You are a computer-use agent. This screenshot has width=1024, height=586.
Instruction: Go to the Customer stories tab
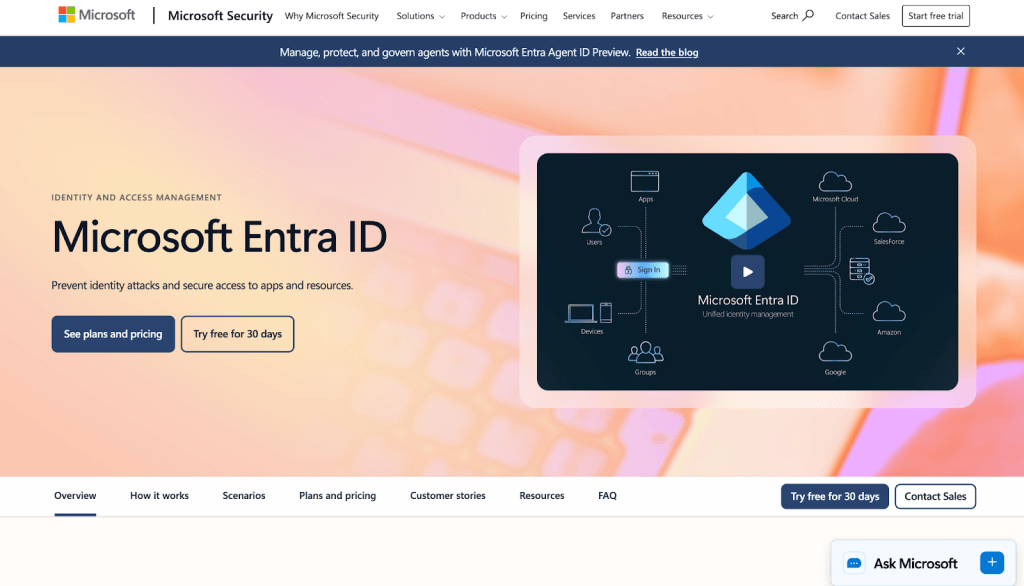[447, 496]
